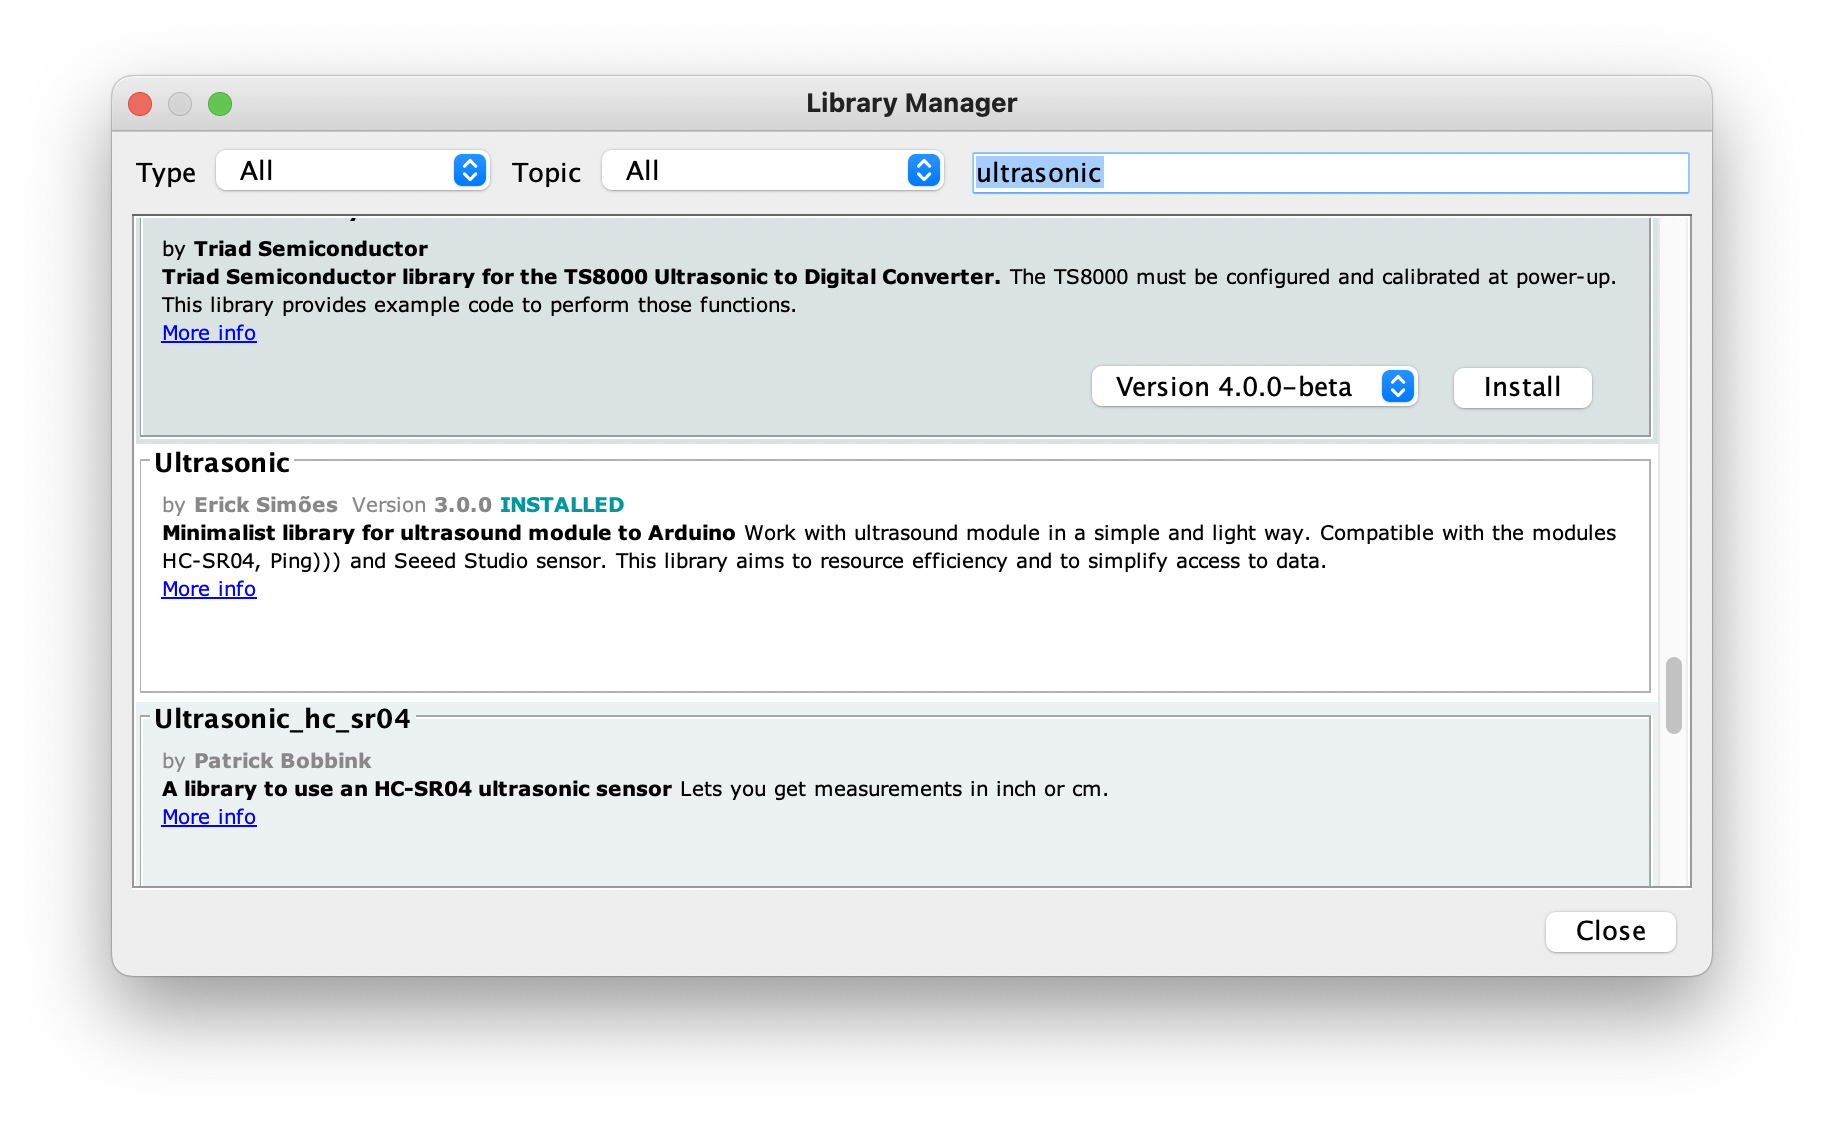Open the Type filter stepper chevron icon

(x=470, y=171)
